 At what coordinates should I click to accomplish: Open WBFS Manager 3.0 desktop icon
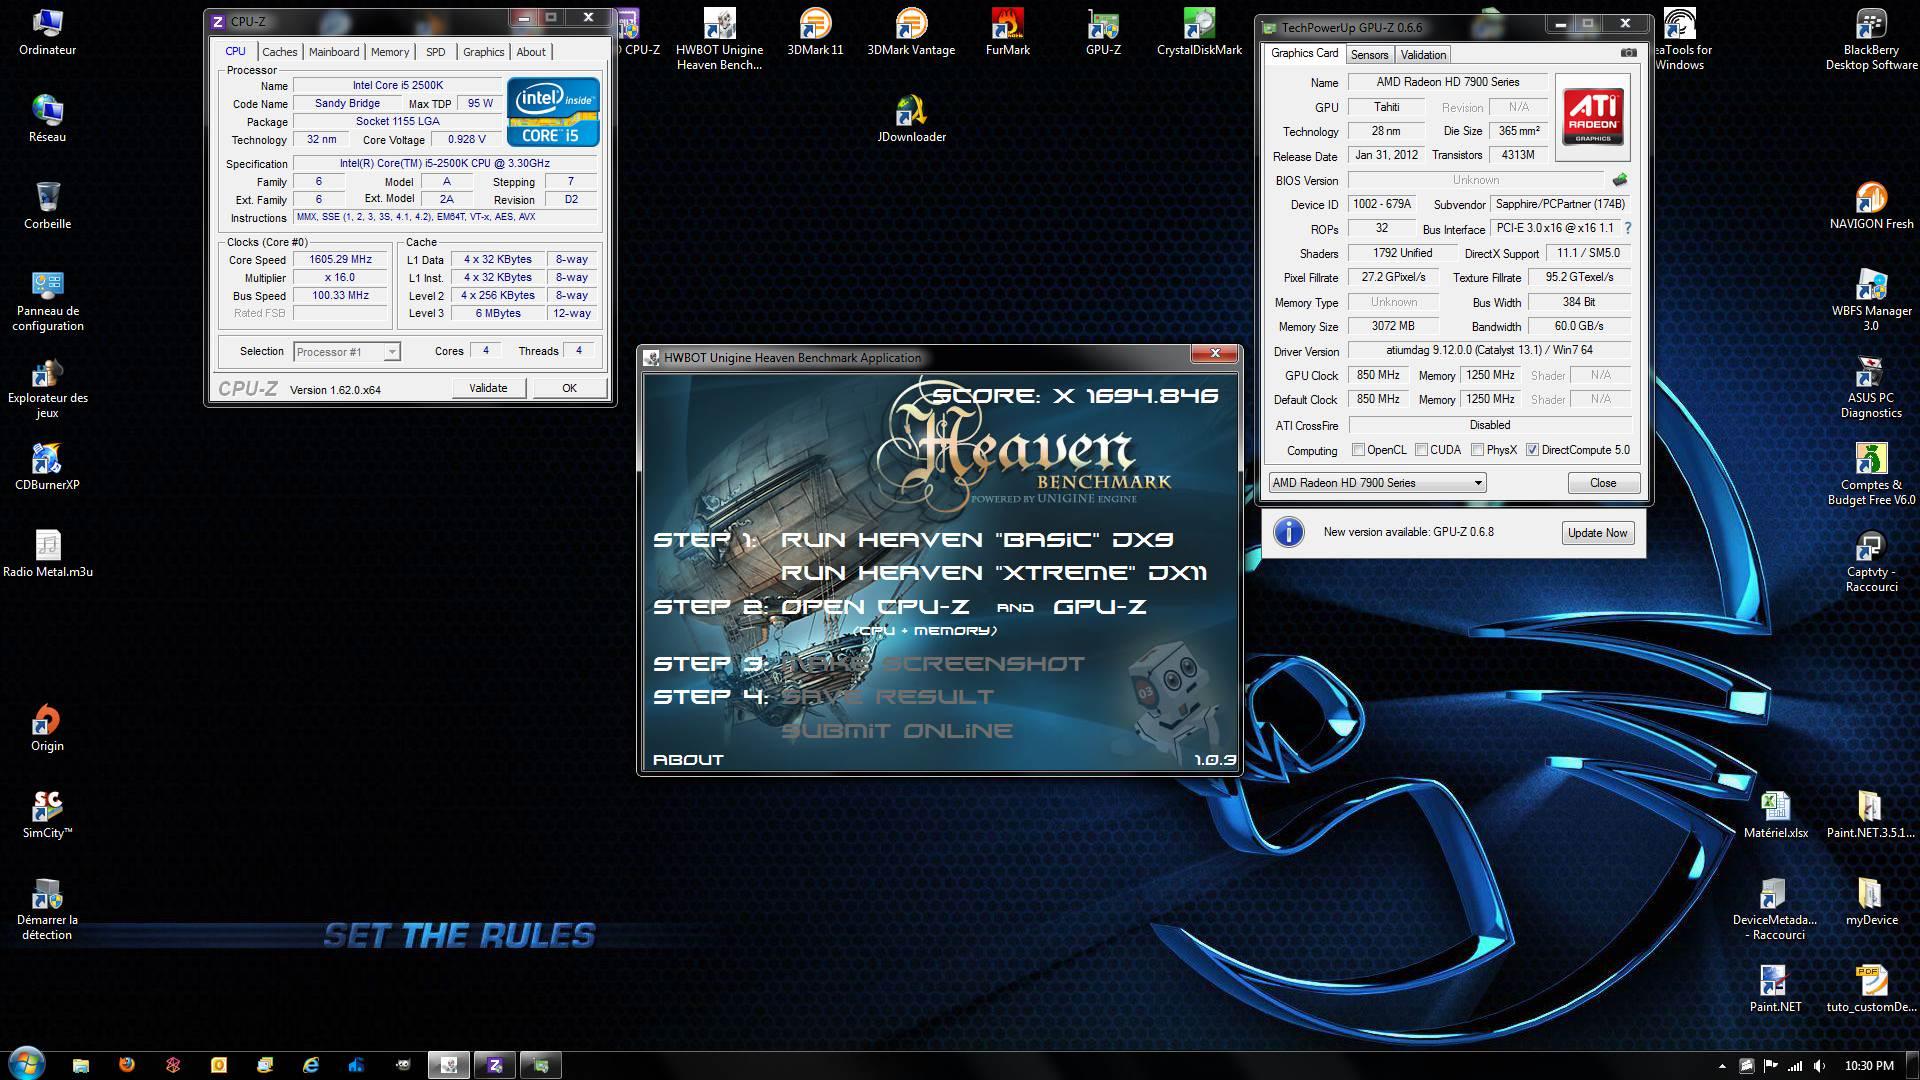(1871, 300)
